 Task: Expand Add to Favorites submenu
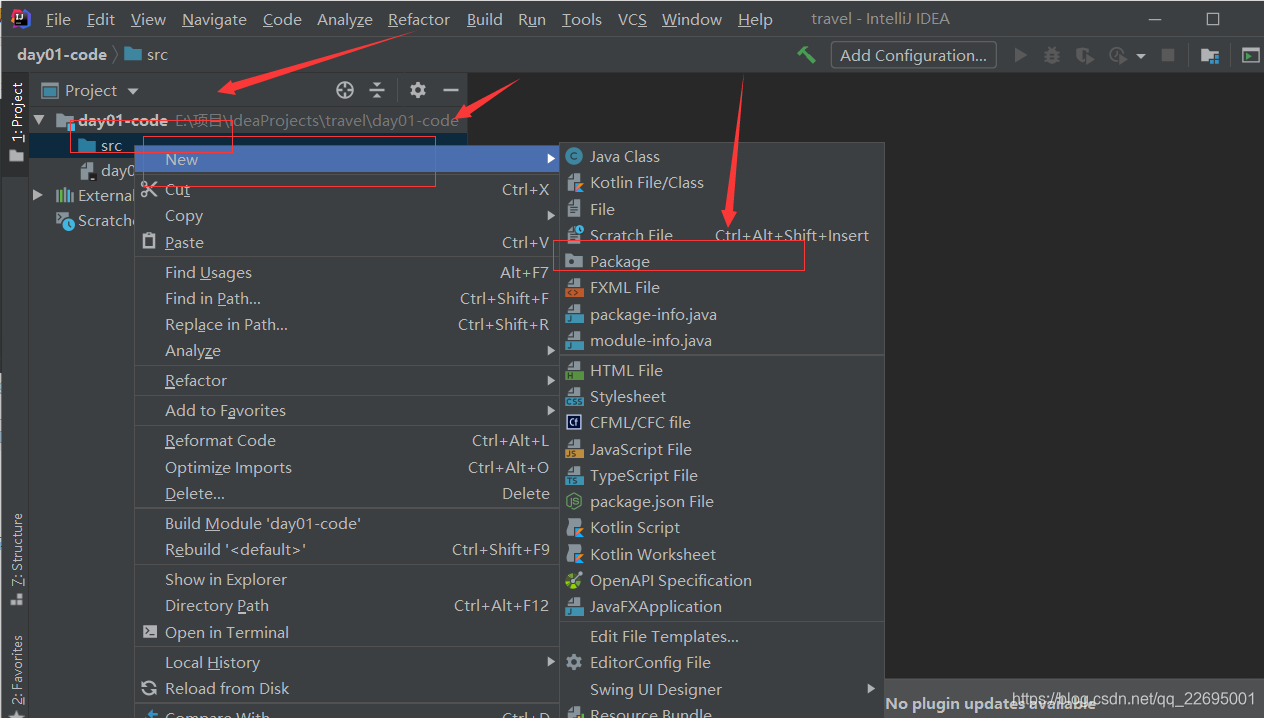(551, 411)
